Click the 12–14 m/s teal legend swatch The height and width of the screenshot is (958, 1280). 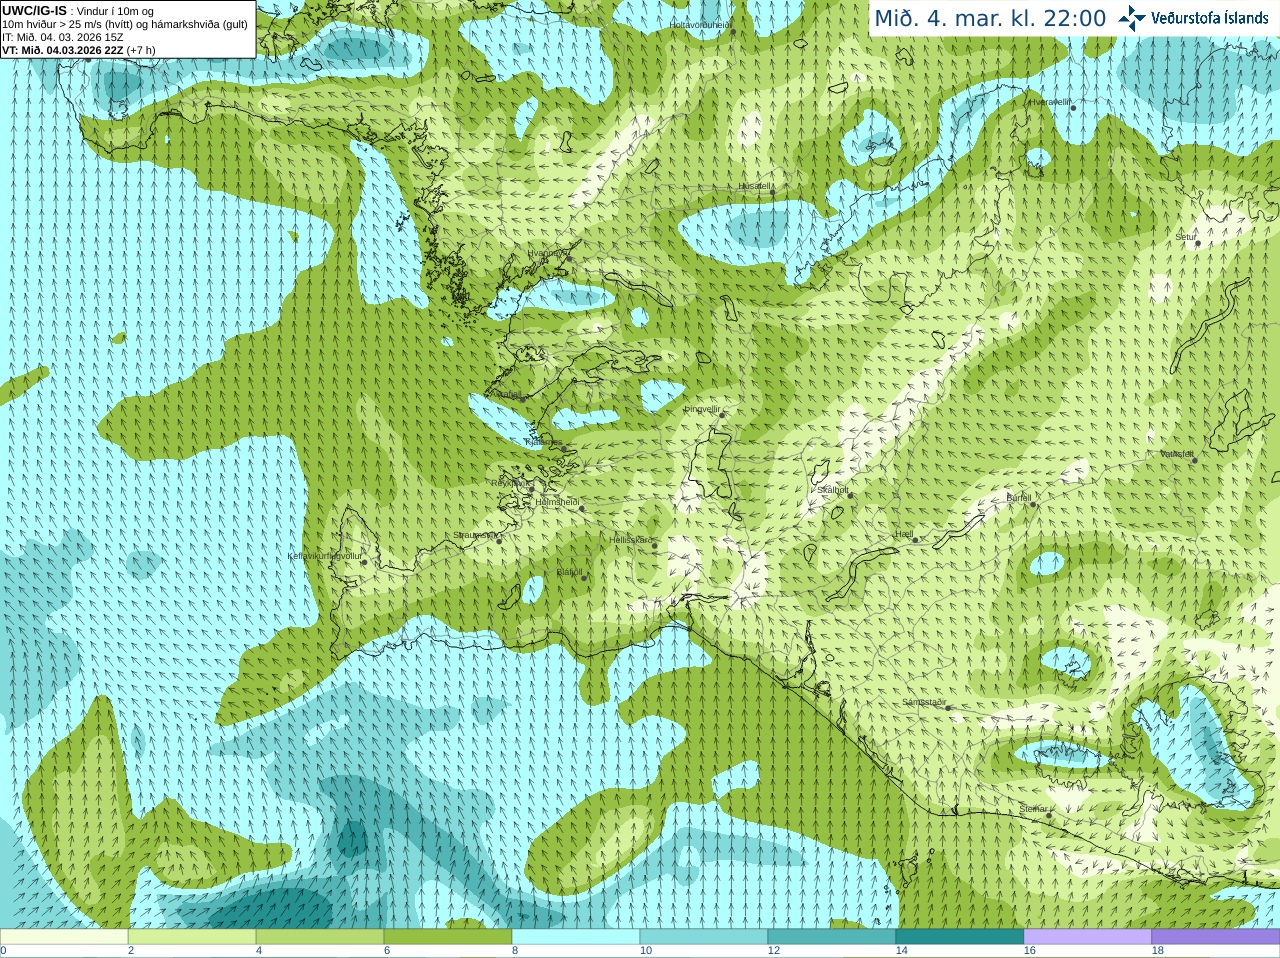click(x=832, y=937)
